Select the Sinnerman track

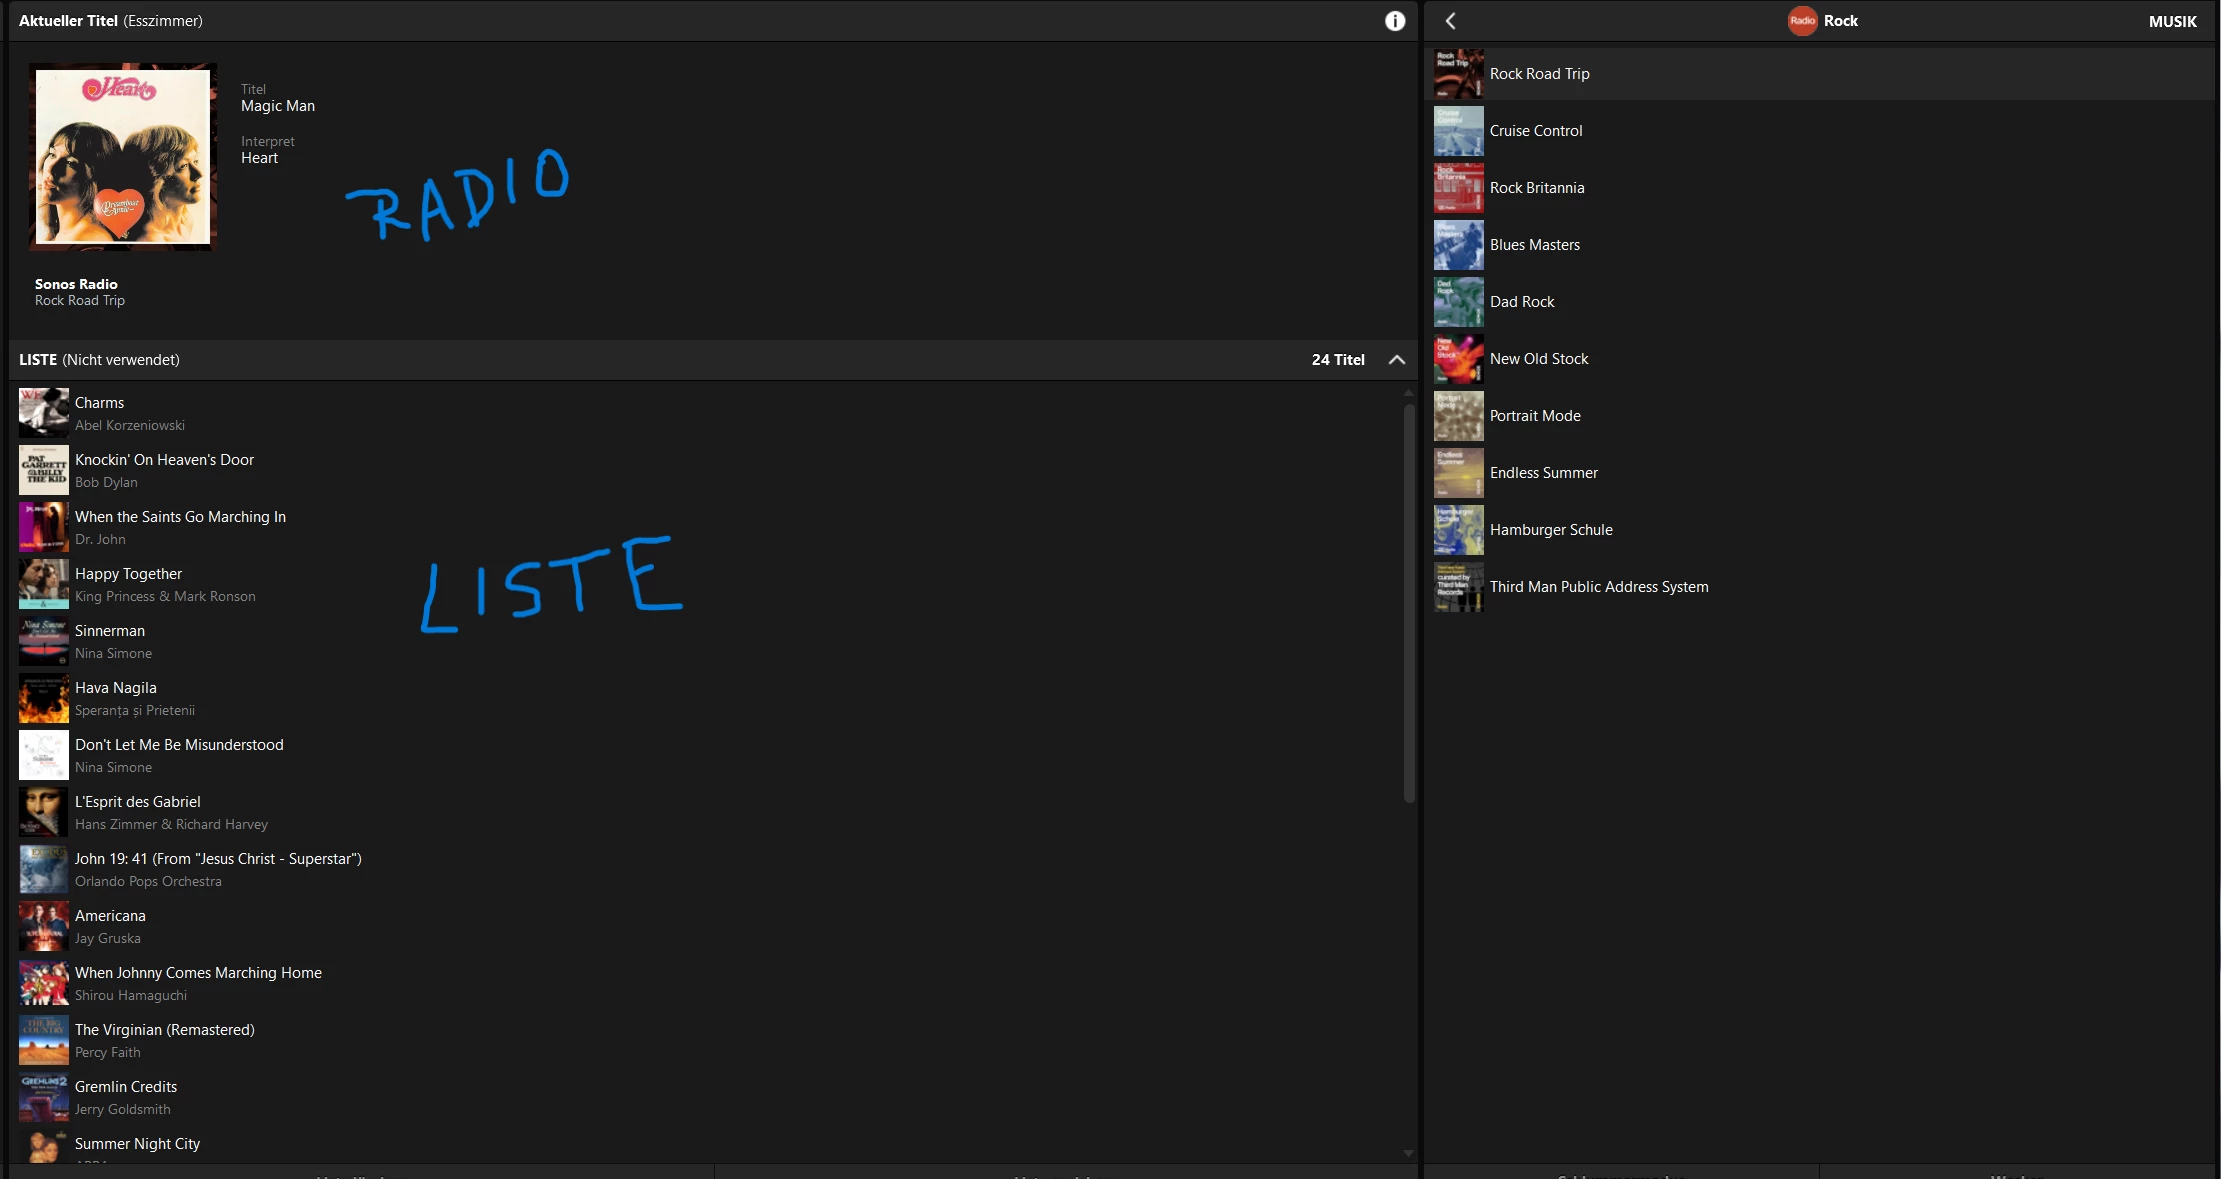[x=707, y=641]
